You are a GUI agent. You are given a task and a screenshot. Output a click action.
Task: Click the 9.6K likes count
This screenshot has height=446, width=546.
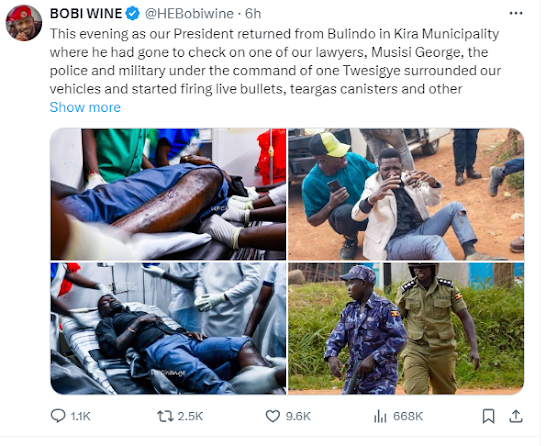(298, 416)
